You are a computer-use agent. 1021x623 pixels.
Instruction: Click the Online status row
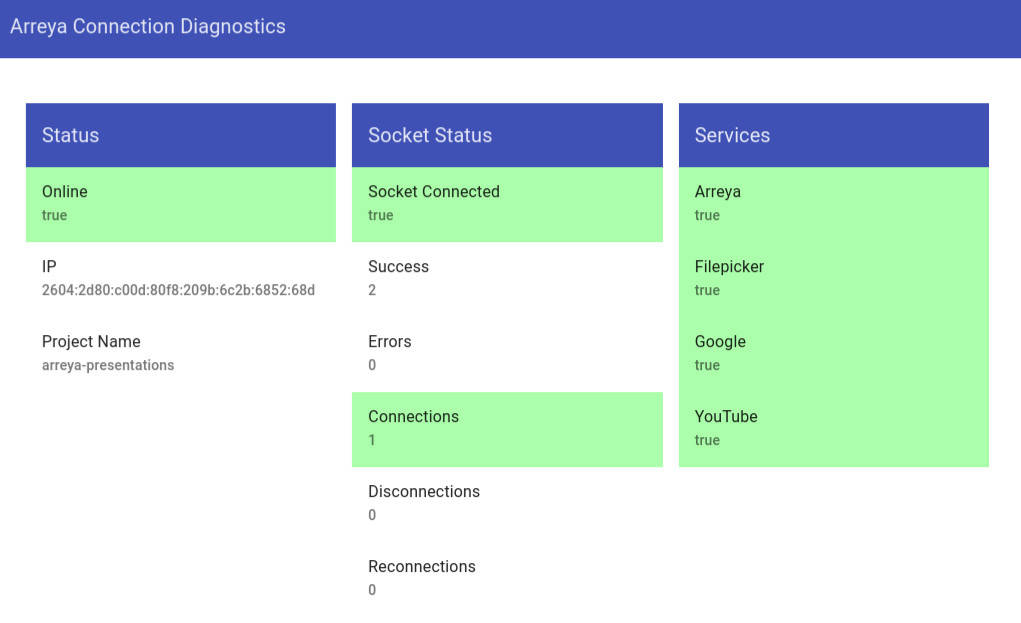(x=180, y=204)
